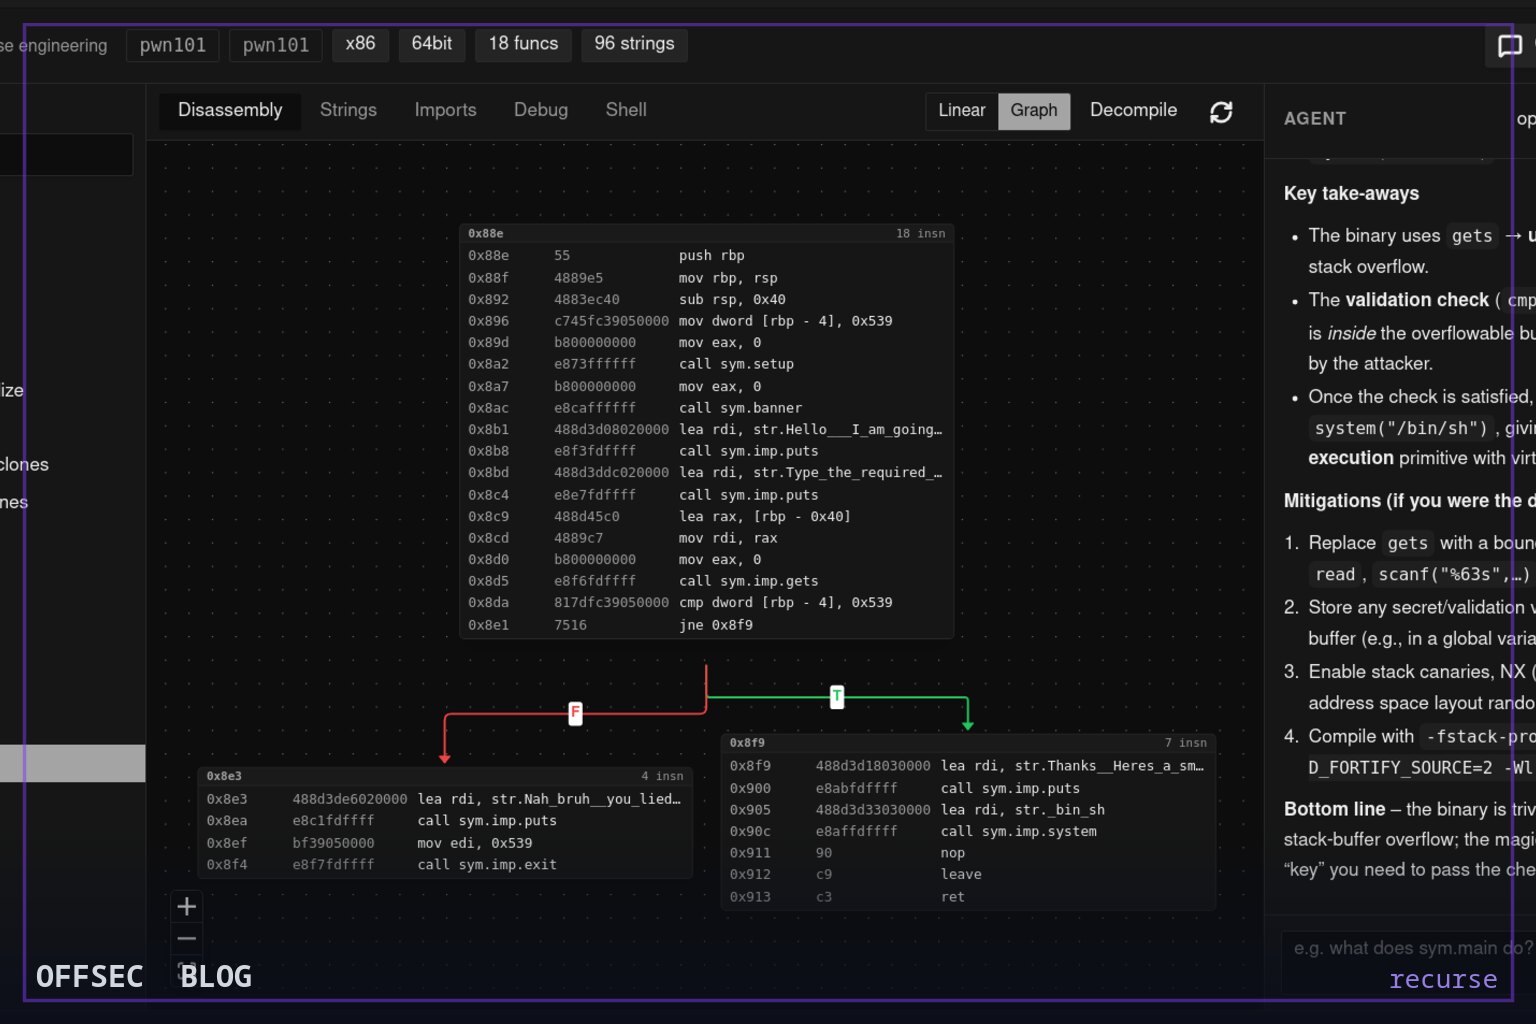Click the Decompile button
This screenshot has width=1536, height=1024.
pyautogui.click(x=1133, y=110)
